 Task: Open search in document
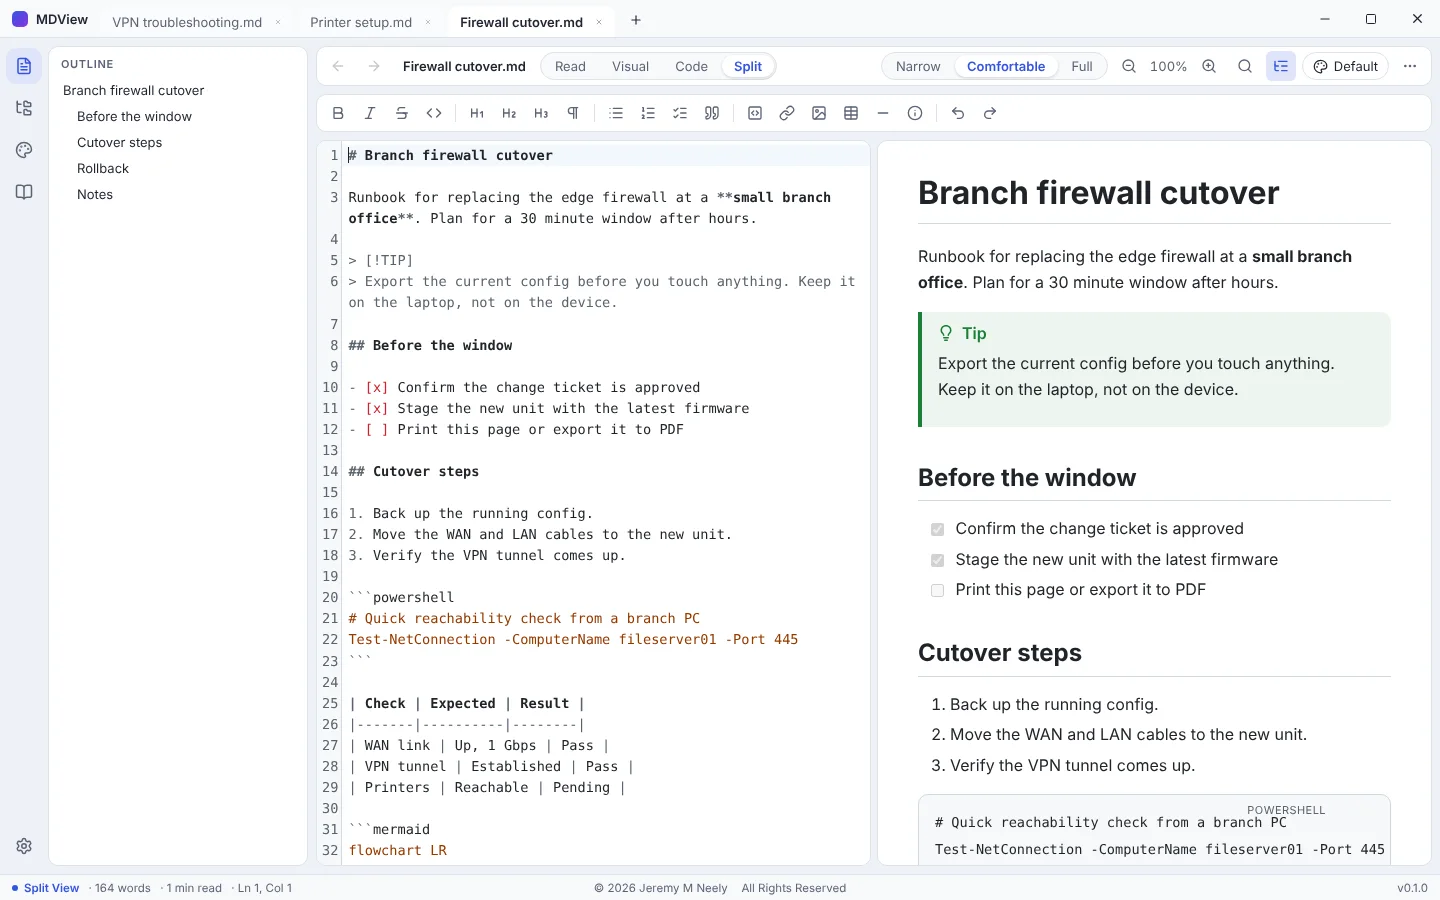click(x=1245, y=66)
